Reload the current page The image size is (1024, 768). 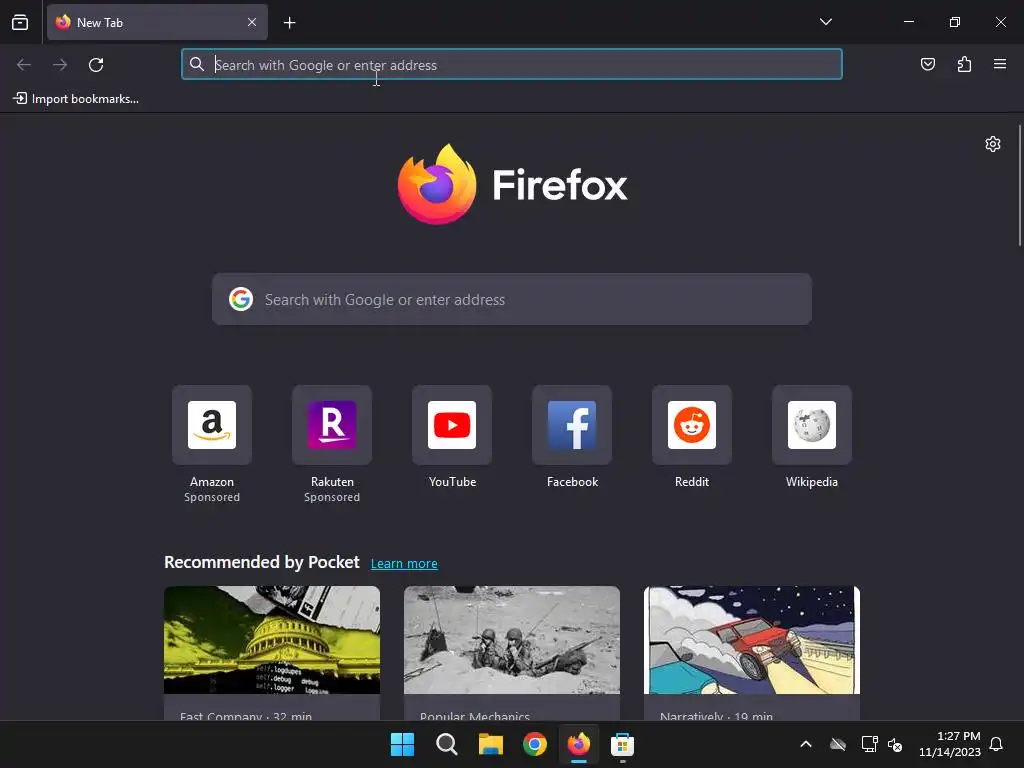click(x=96, y=65)
